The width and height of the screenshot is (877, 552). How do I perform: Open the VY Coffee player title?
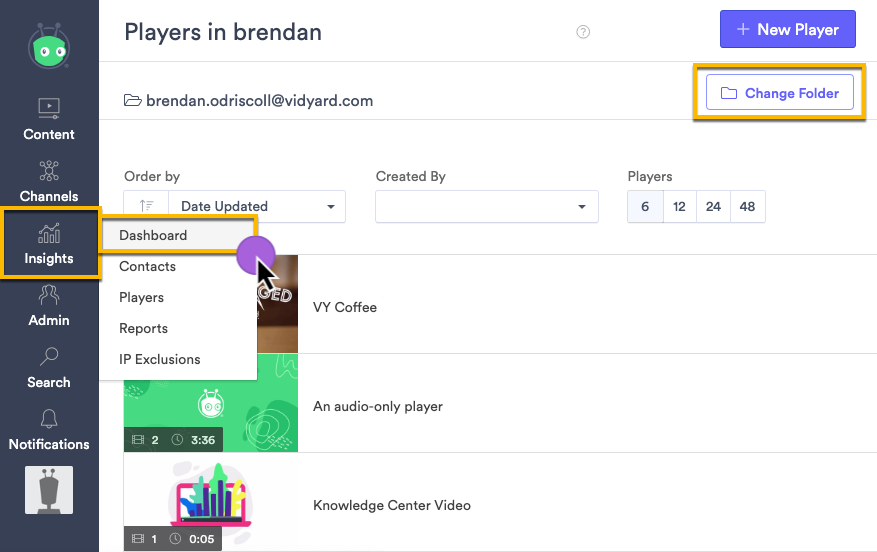pyautogui.click(x=345, y=308)
